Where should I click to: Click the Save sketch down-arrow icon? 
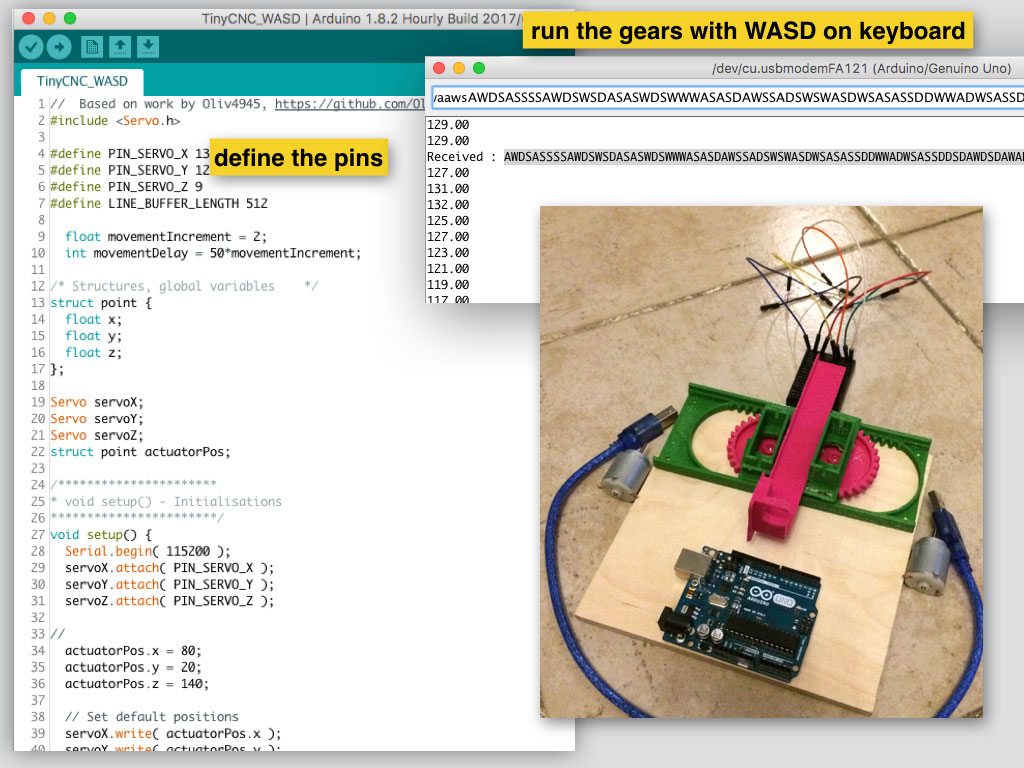pyautogui.click(x=148, y=46)
